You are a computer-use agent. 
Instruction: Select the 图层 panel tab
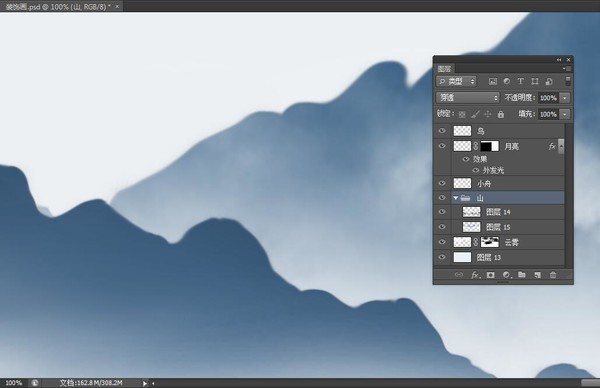pos(444,69)
